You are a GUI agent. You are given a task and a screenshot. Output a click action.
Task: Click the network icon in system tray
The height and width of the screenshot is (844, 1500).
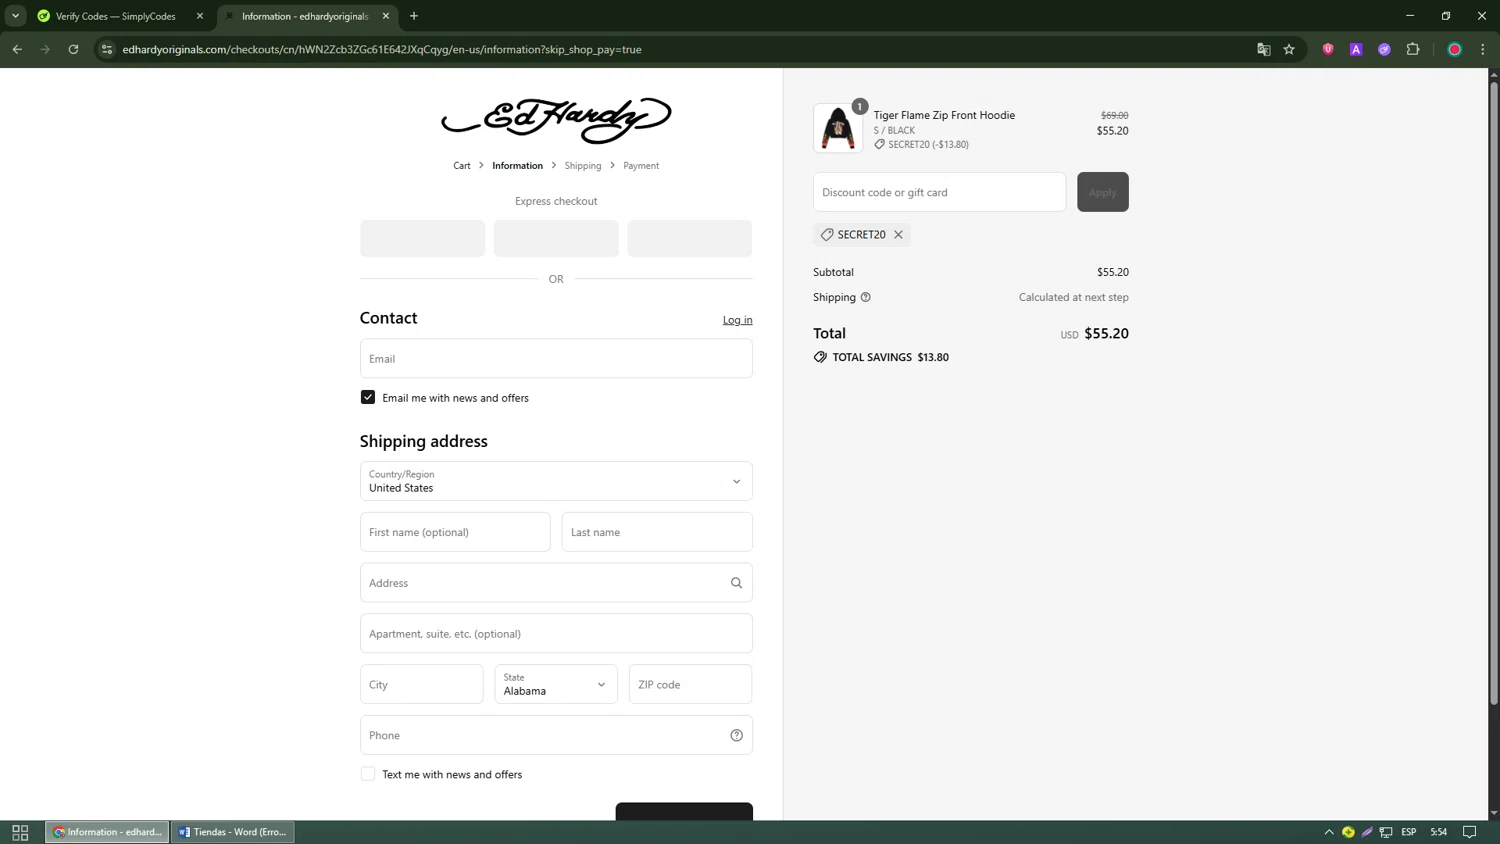pos(1386,832)
